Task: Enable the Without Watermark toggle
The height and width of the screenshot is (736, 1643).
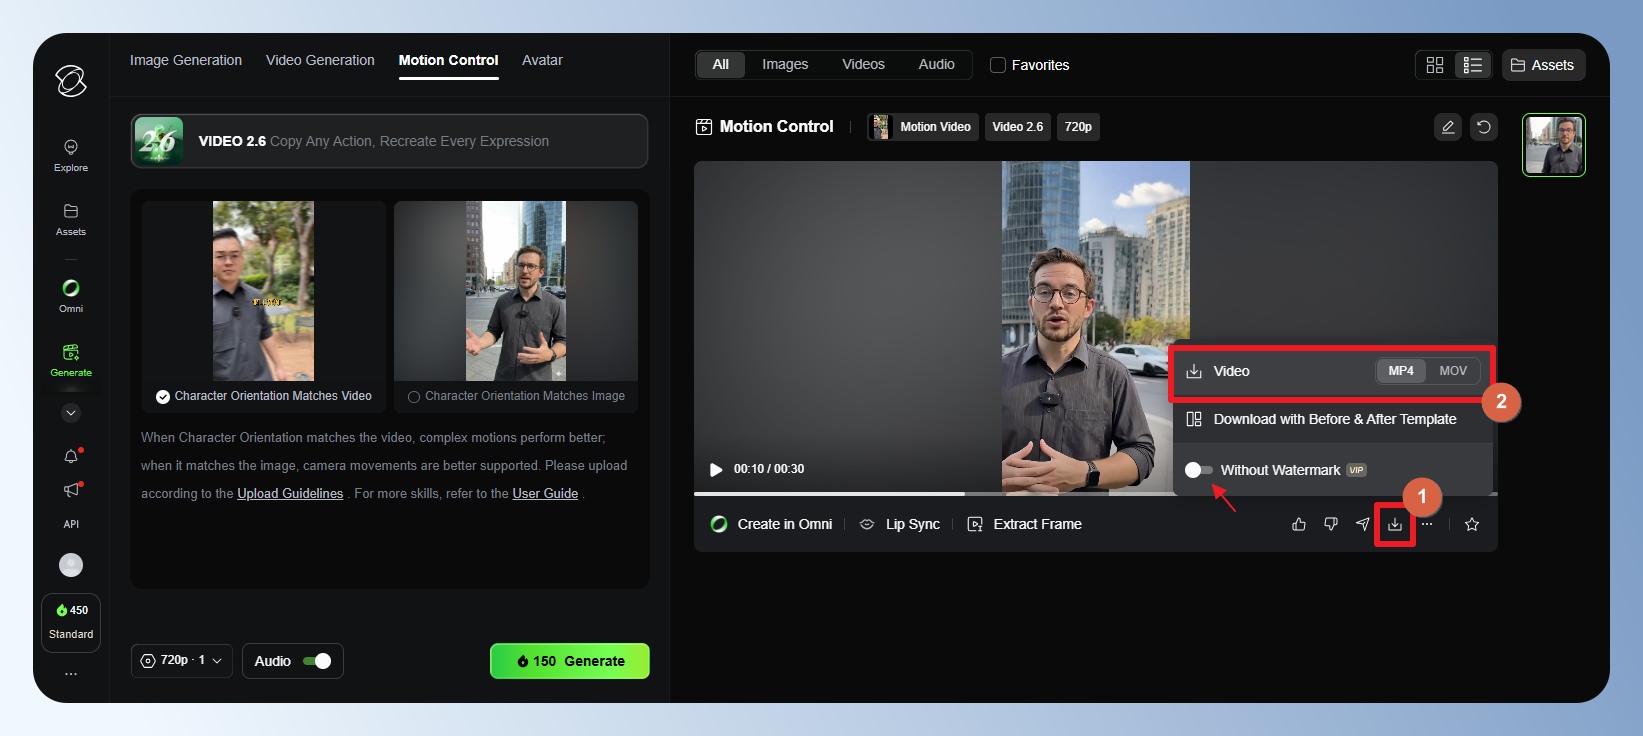Action: point(1198,470)
